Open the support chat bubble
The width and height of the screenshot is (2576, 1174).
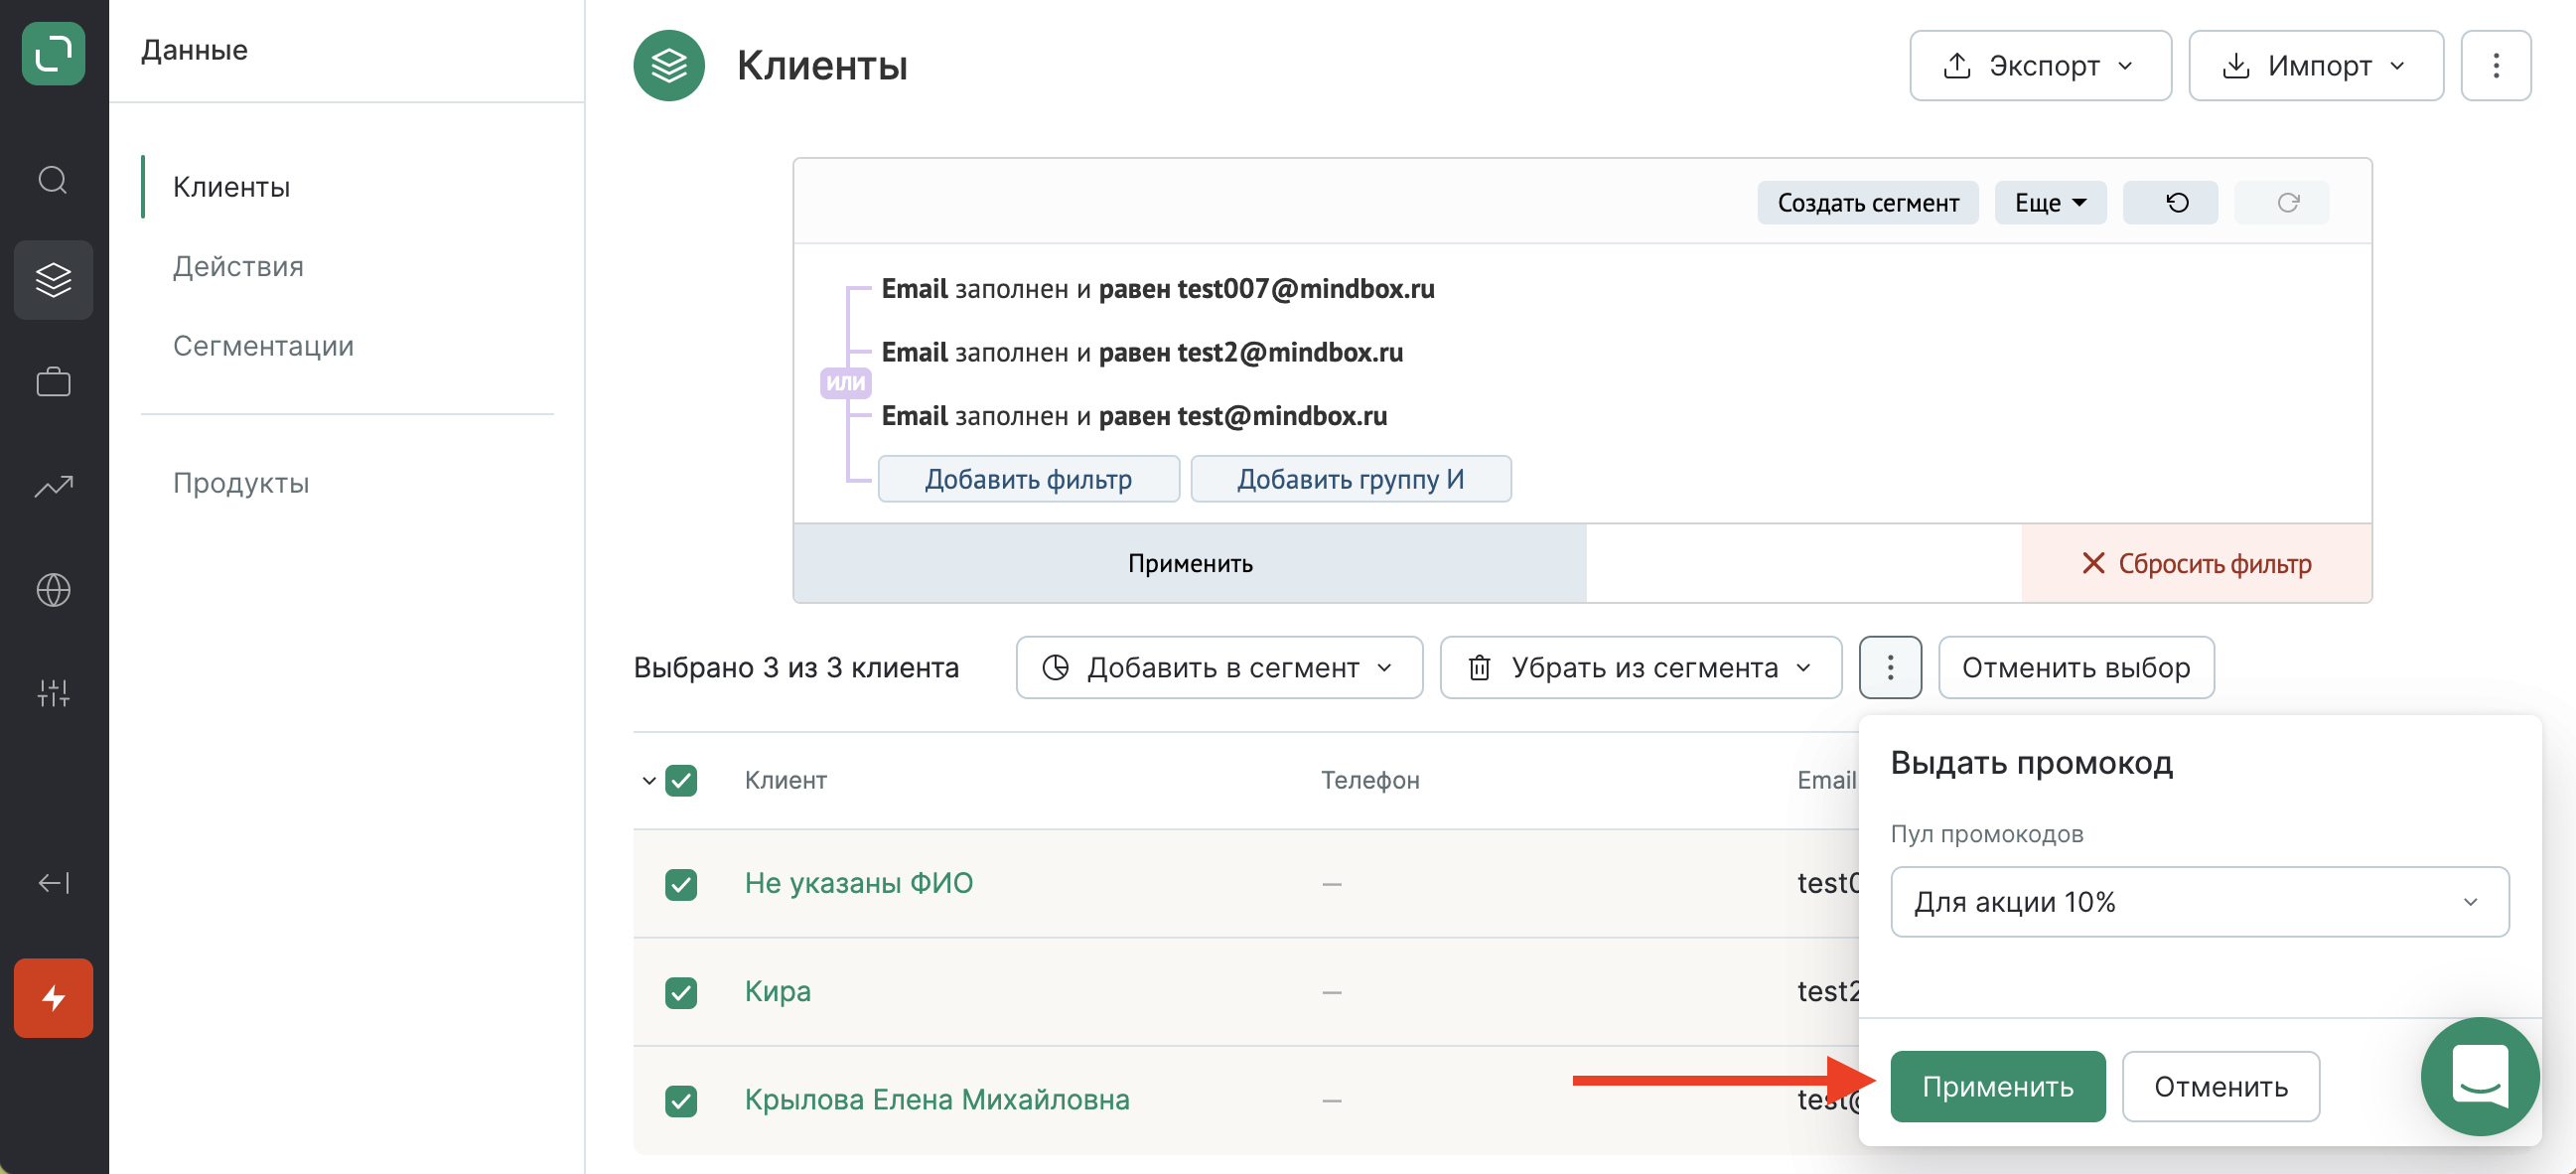click(x=2480, y=1076)
